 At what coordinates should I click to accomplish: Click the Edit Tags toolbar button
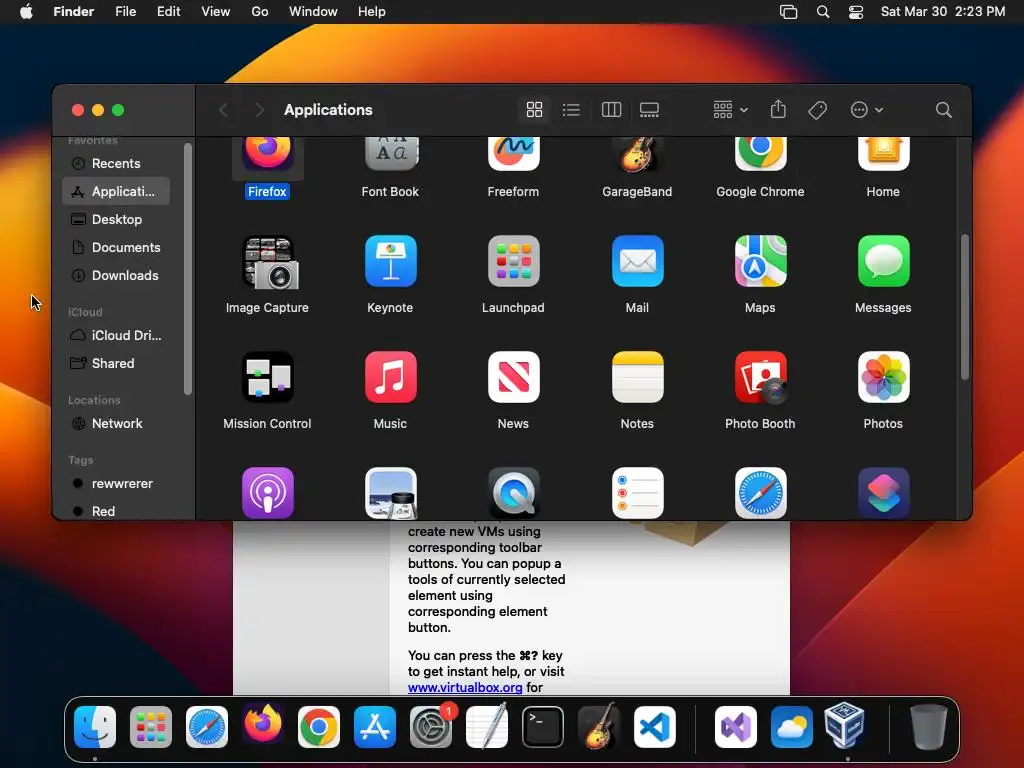tap(818, 110)
